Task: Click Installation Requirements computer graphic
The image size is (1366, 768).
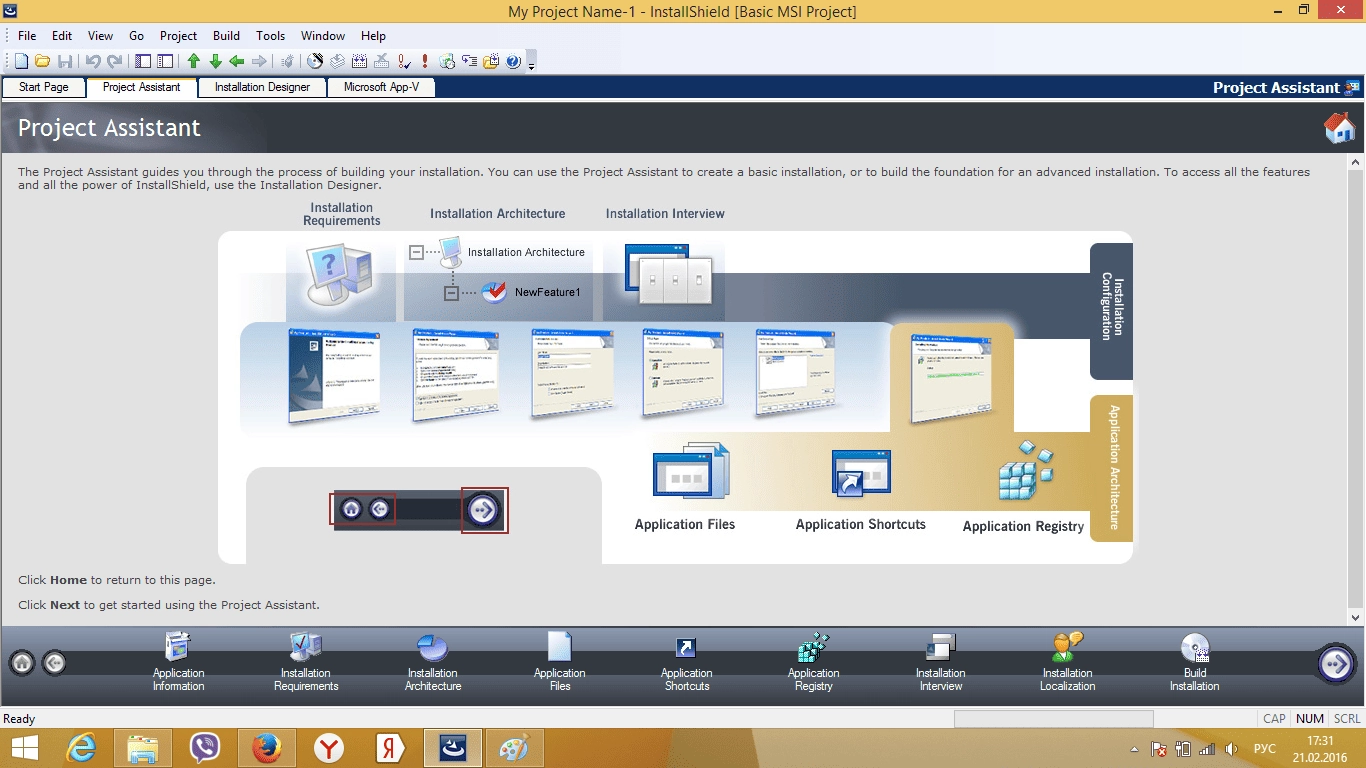Action: (341, 276)
